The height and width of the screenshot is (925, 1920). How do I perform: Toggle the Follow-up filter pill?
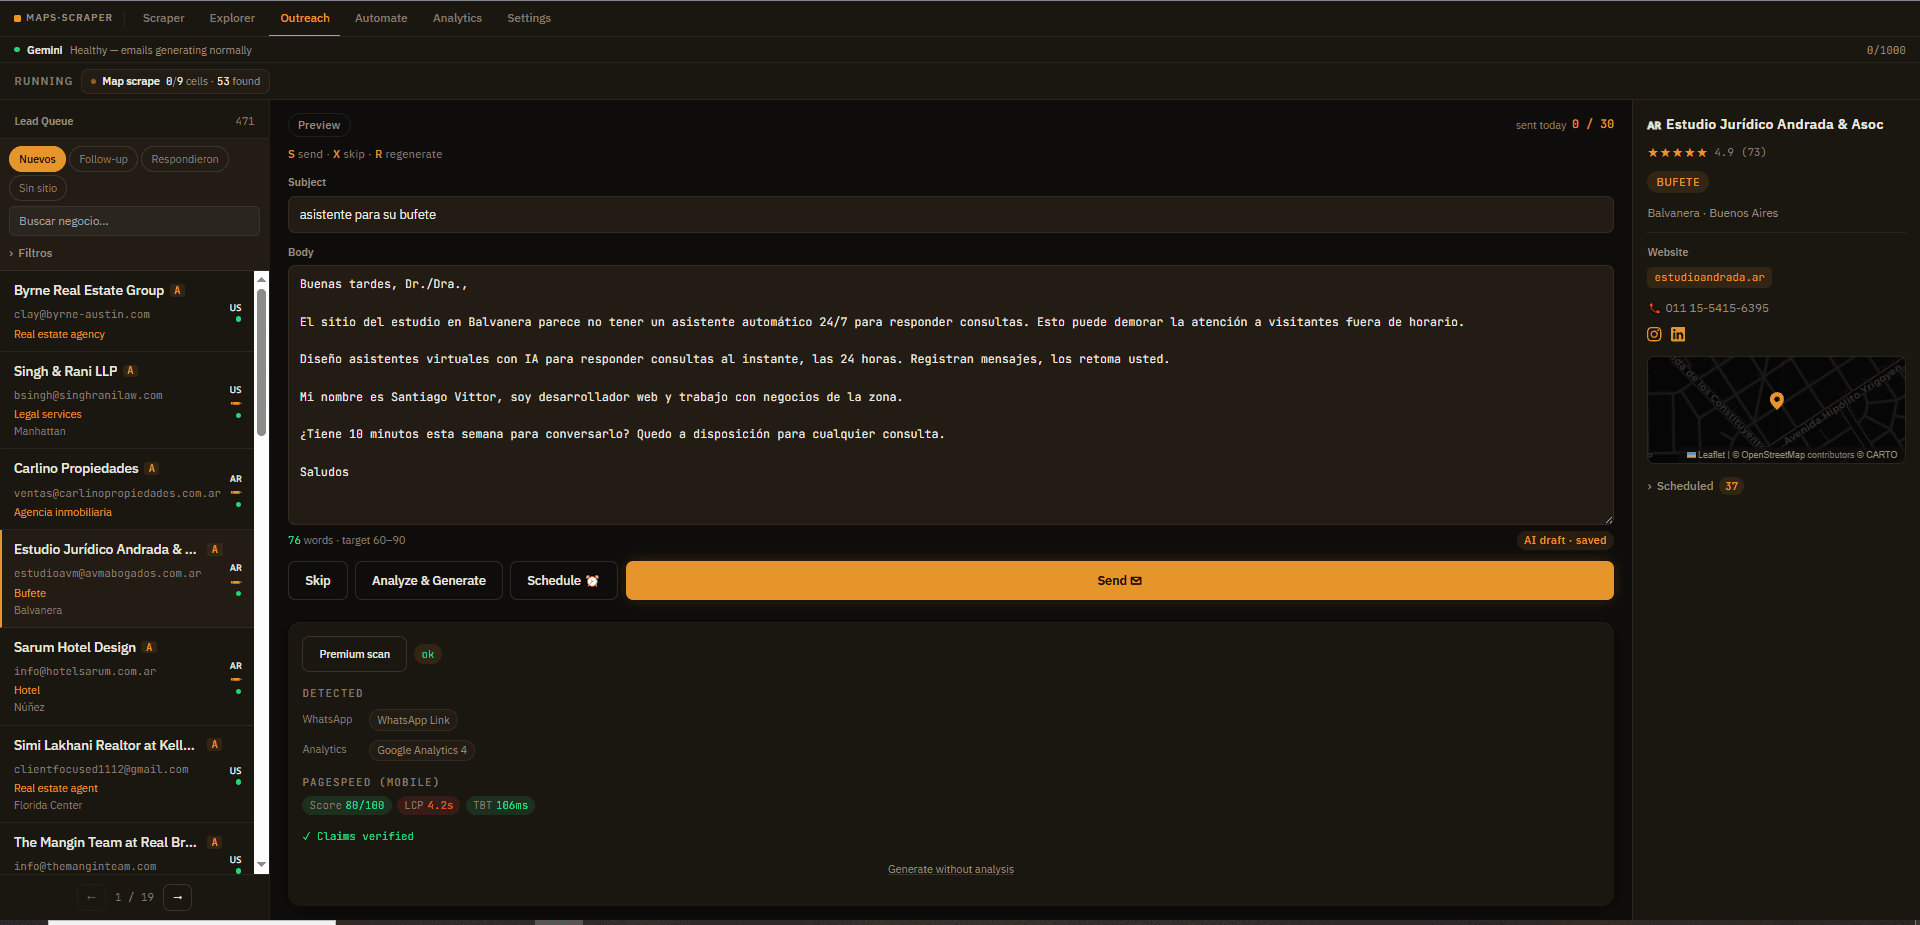point(103,159)
